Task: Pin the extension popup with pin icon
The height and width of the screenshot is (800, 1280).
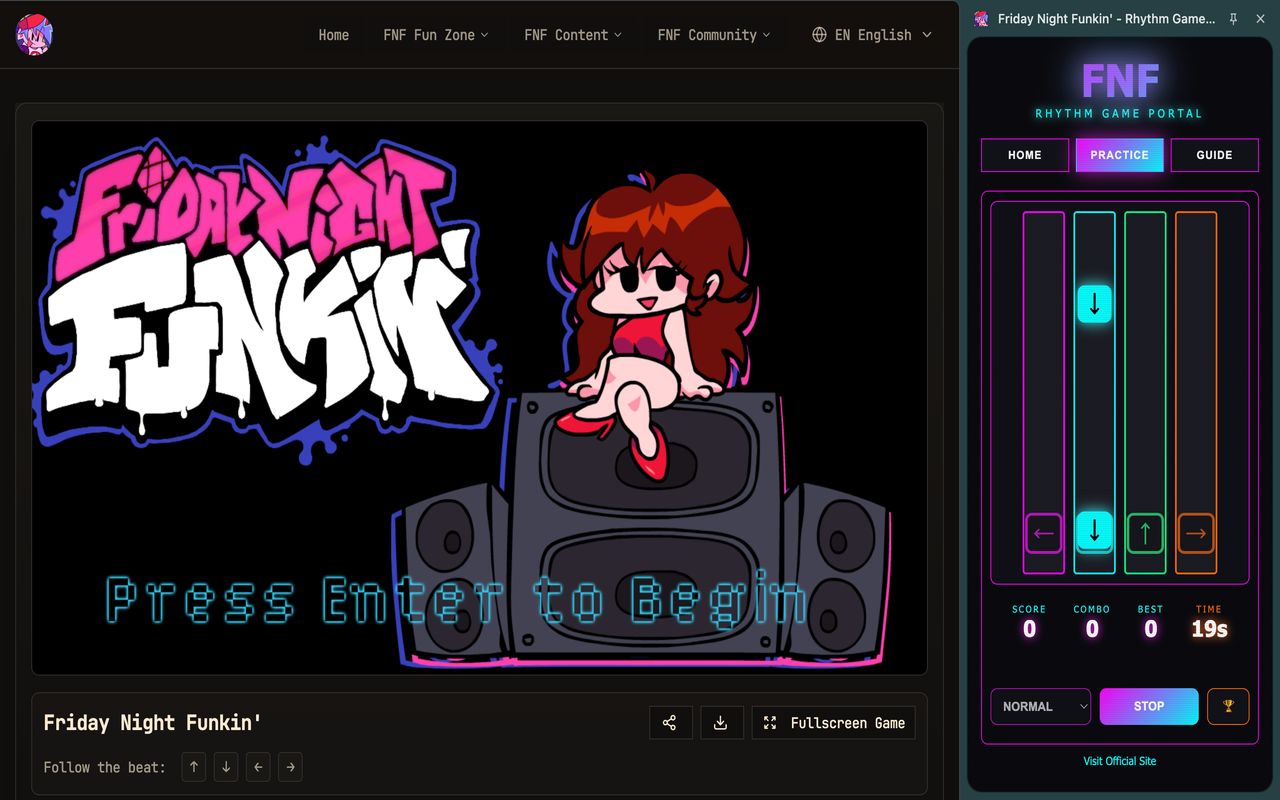Action: 1233,19
